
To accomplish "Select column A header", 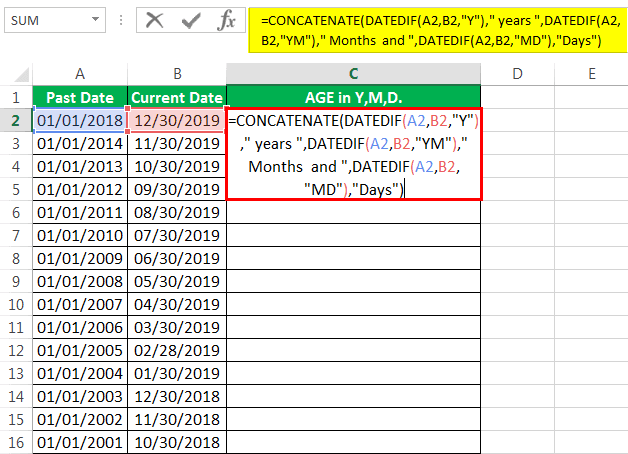I will tap(79, 73).
